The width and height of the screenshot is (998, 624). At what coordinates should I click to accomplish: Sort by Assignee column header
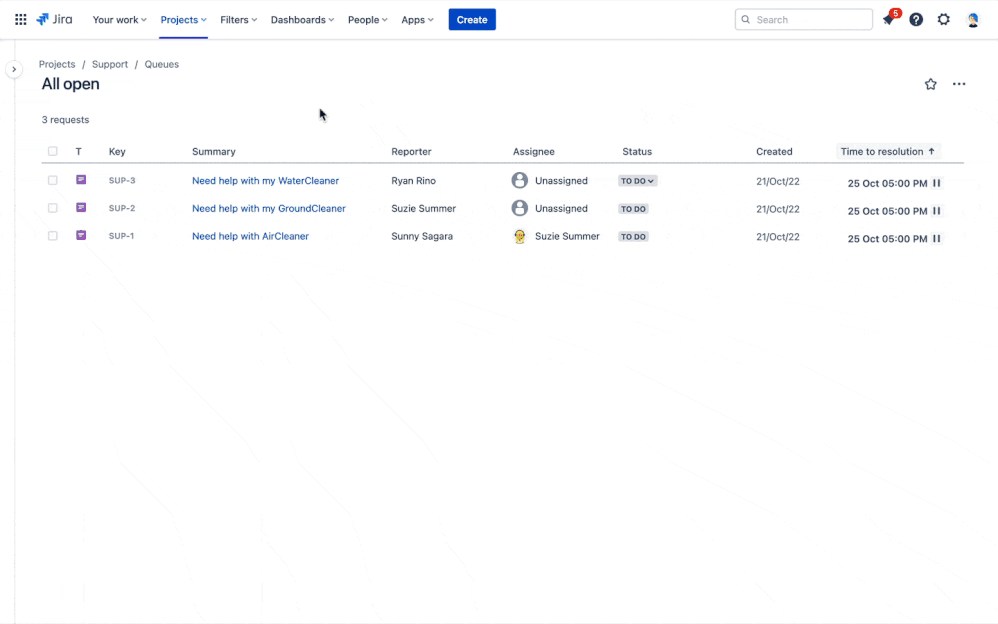pos(533,152)
